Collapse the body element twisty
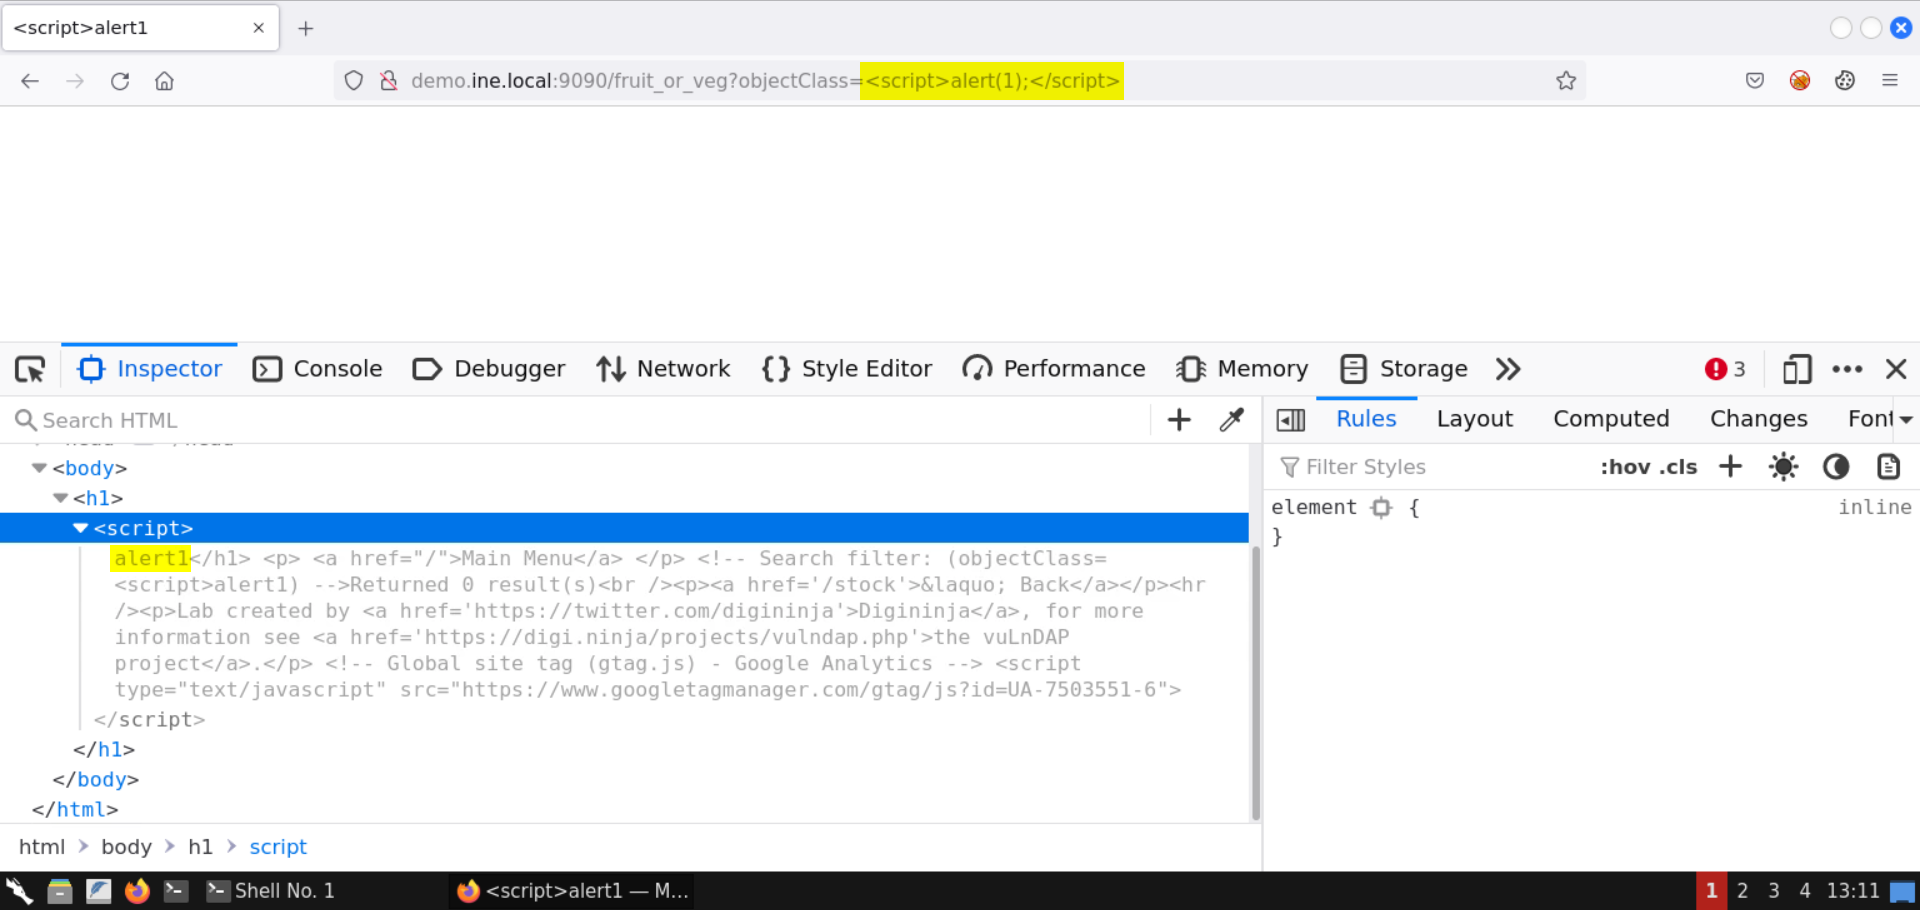Image resolution: width=1920 pixels, height=910 pixels. click(x=39, y=468)
